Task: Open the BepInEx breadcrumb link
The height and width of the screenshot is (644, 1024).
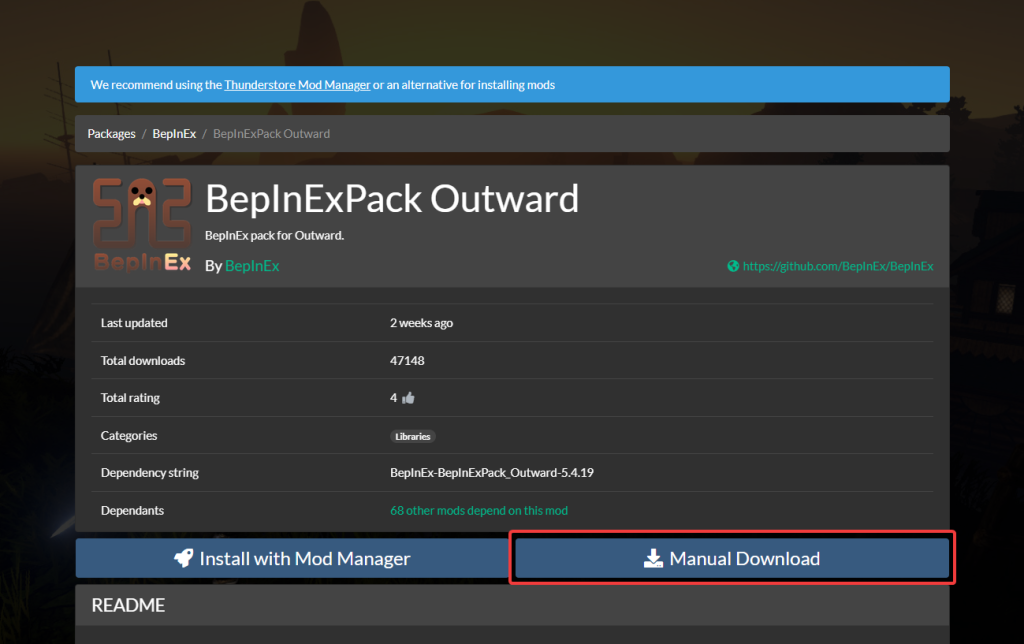Action: pyautogui.click(x=174, y=134)
